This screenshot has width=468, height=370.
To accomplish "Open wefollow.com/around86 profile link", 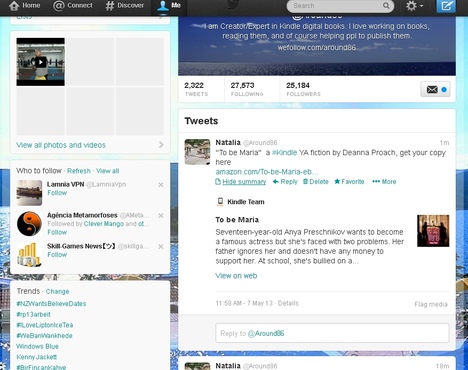I will coord(317,47).
